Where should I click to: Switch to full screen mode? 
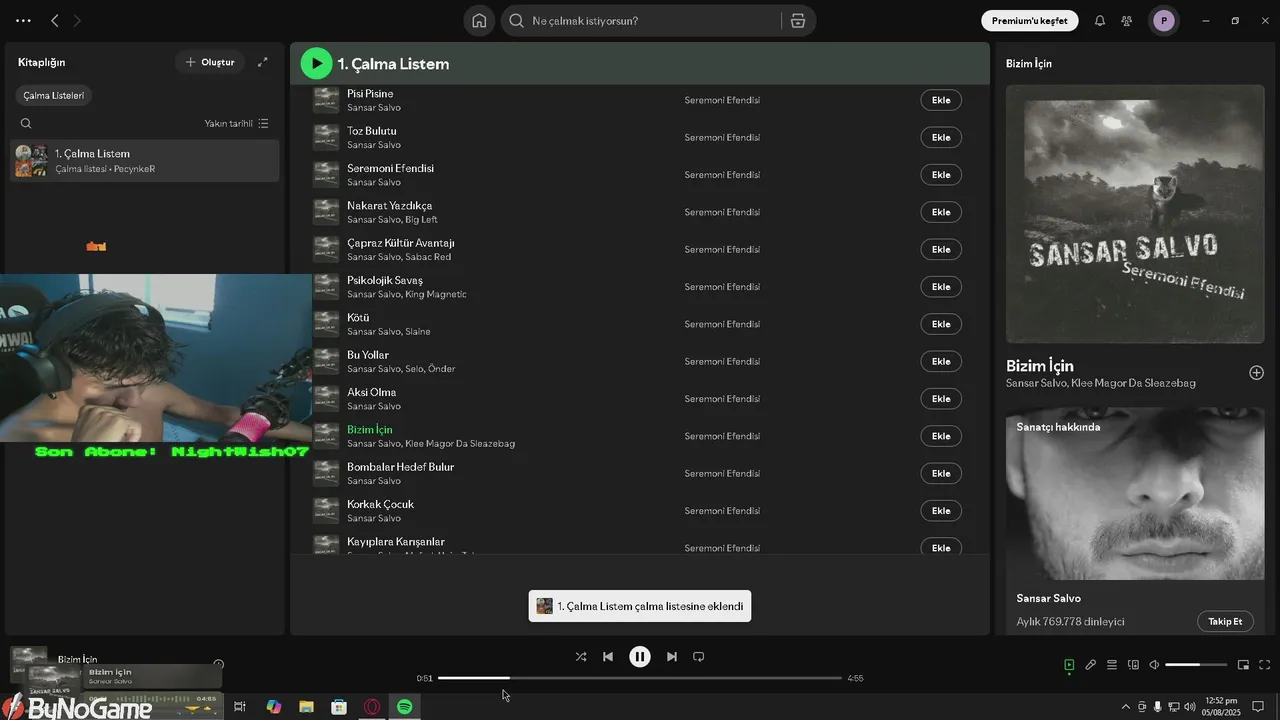(1264, 665)
